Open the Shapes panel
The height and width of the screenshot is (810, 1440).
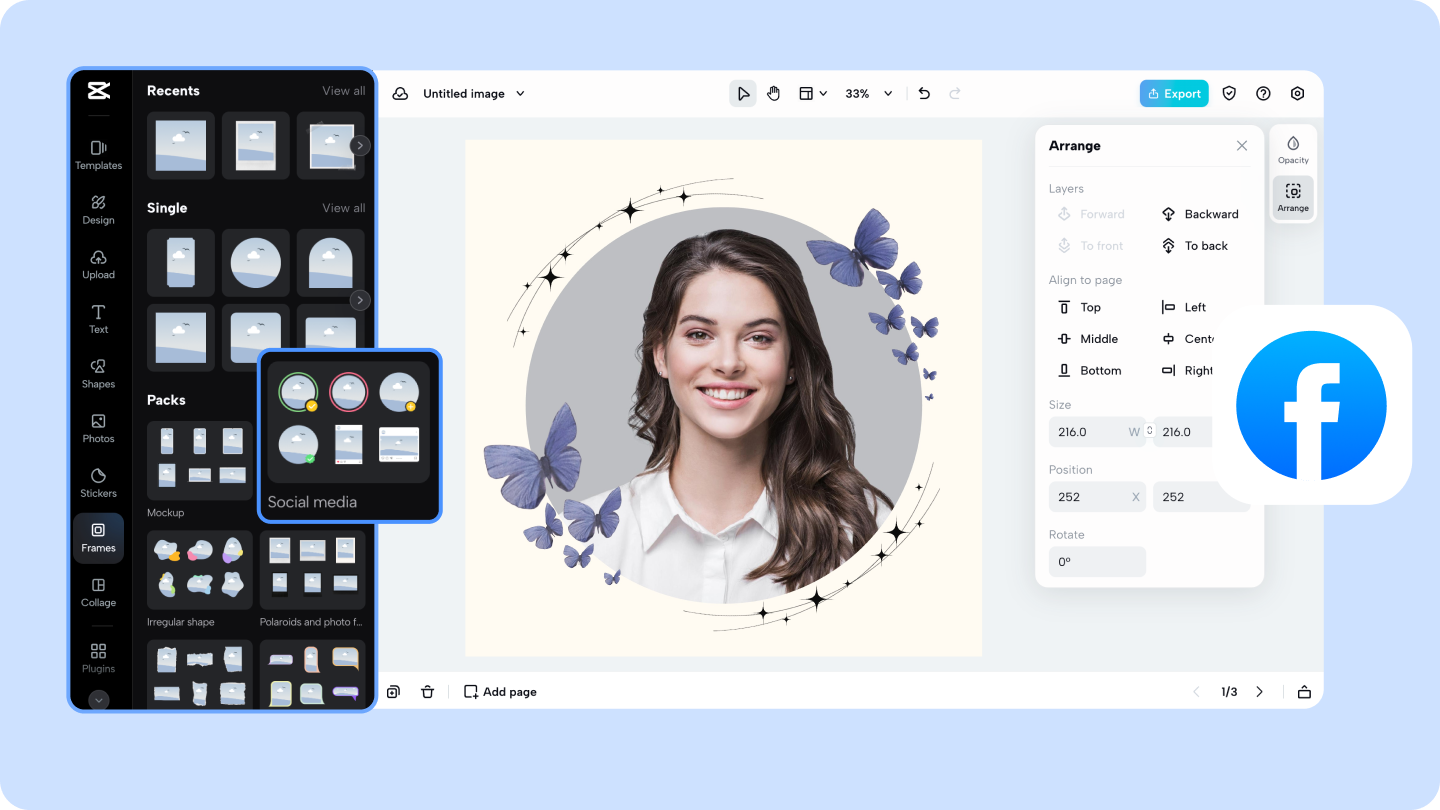tap(98, 373)
